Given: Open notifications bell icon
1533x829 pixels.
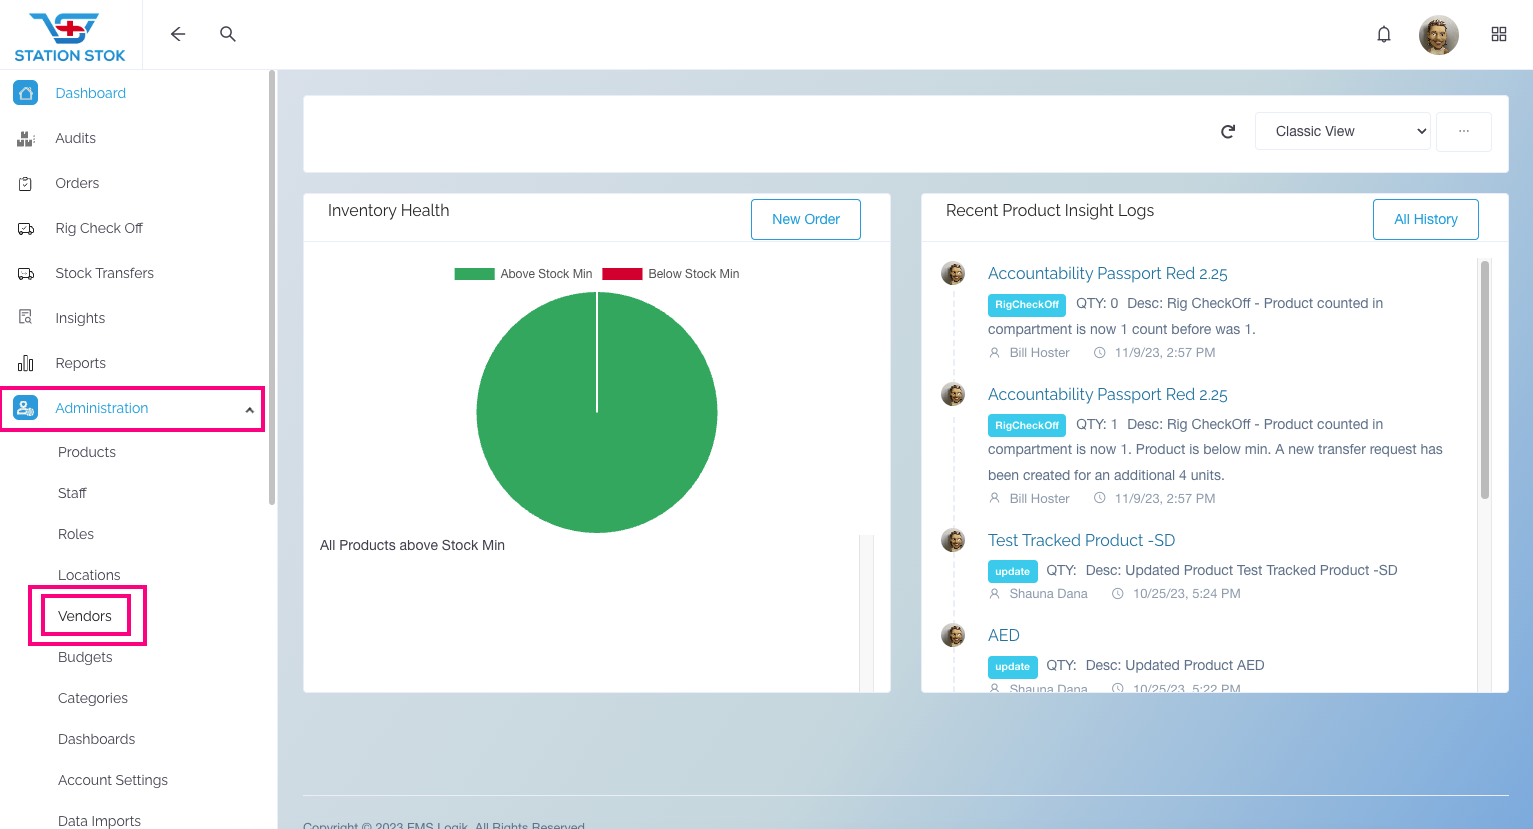Looking at the screenshot, I should click(x=1384, y=34).
